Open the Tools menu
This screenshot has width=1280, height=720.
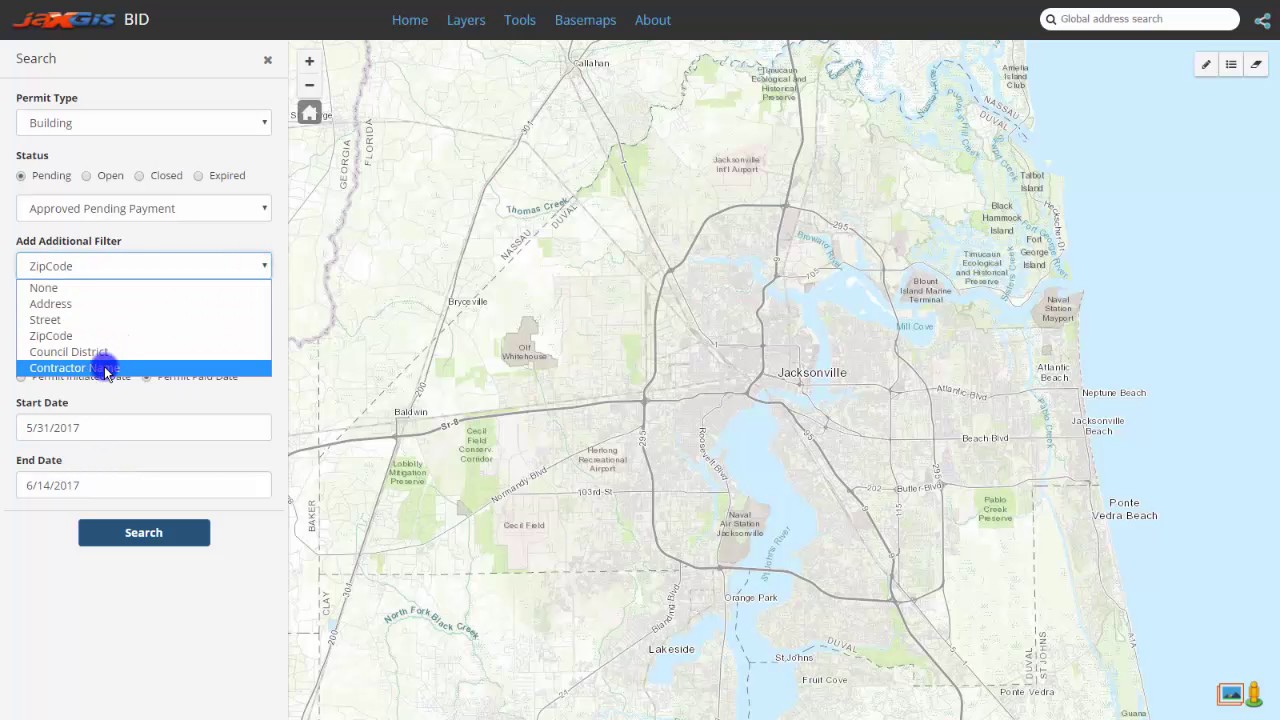(520, 20)
